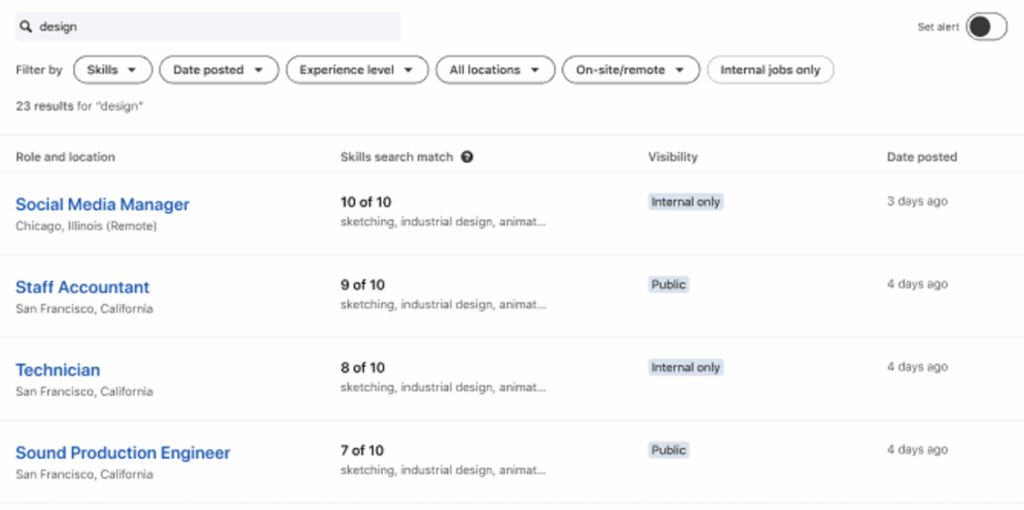Open the On-site/remote filter dropdown
1024x510 pixels.
click(630, 70)
